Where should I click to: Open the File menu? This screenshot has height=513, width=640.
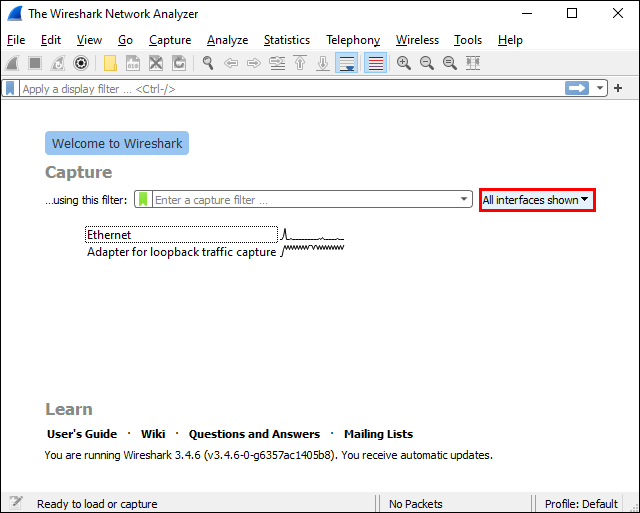(16, 40)
